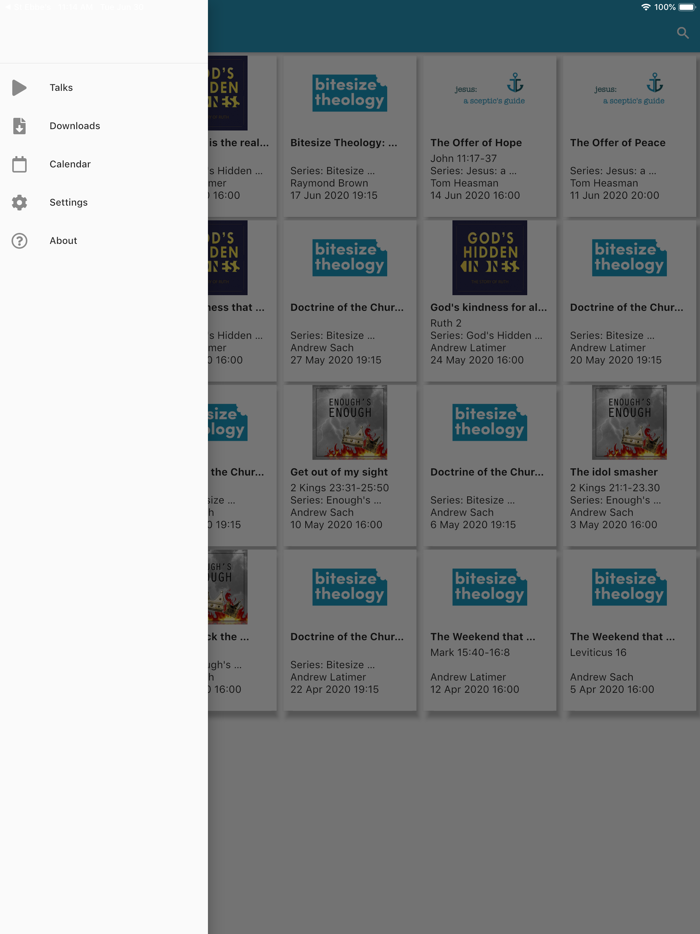
Task: Select date '24 May 2020 16:00'
Action: coord(477,360)
